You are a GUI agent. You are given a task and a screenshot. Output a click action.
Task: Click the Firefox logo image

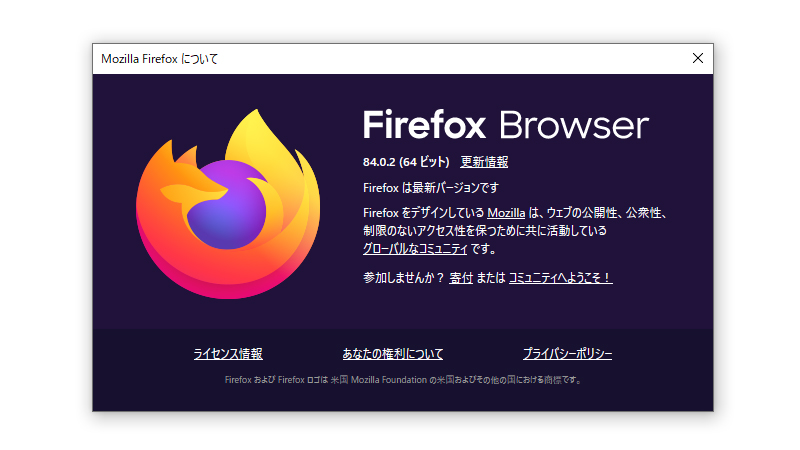(x=228, y=204)
